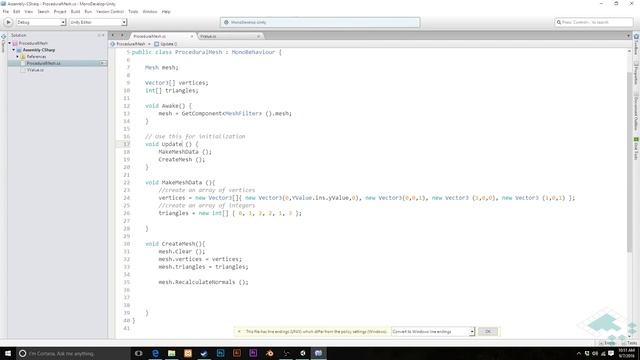Open the ProceduralMesh class breadcrumb dropdown
This screenshot has height=360, width=640.
pos(131,44)
